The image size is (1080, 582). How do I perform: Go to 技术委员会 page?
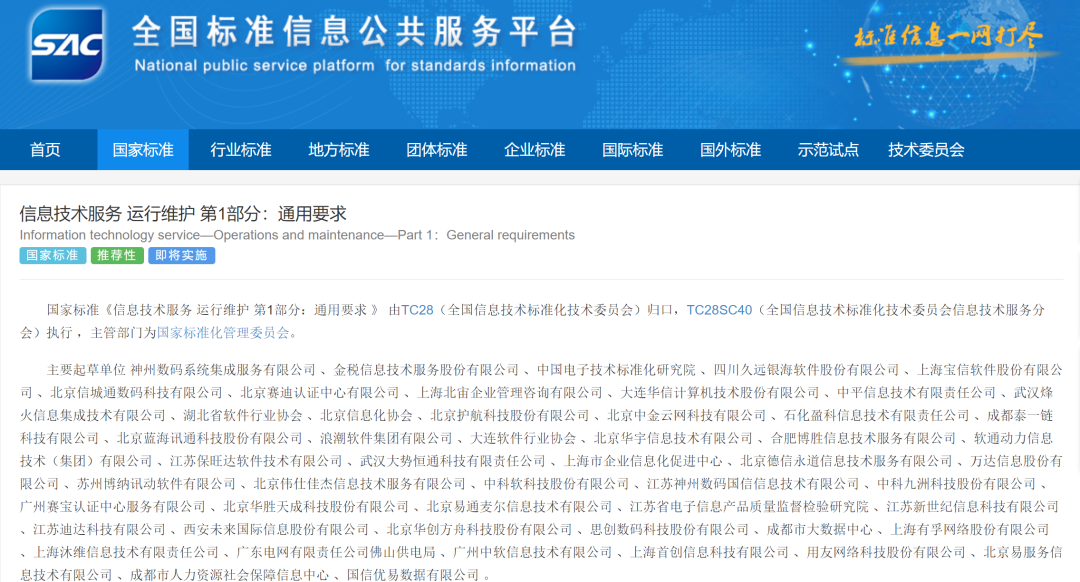(926, 150)
